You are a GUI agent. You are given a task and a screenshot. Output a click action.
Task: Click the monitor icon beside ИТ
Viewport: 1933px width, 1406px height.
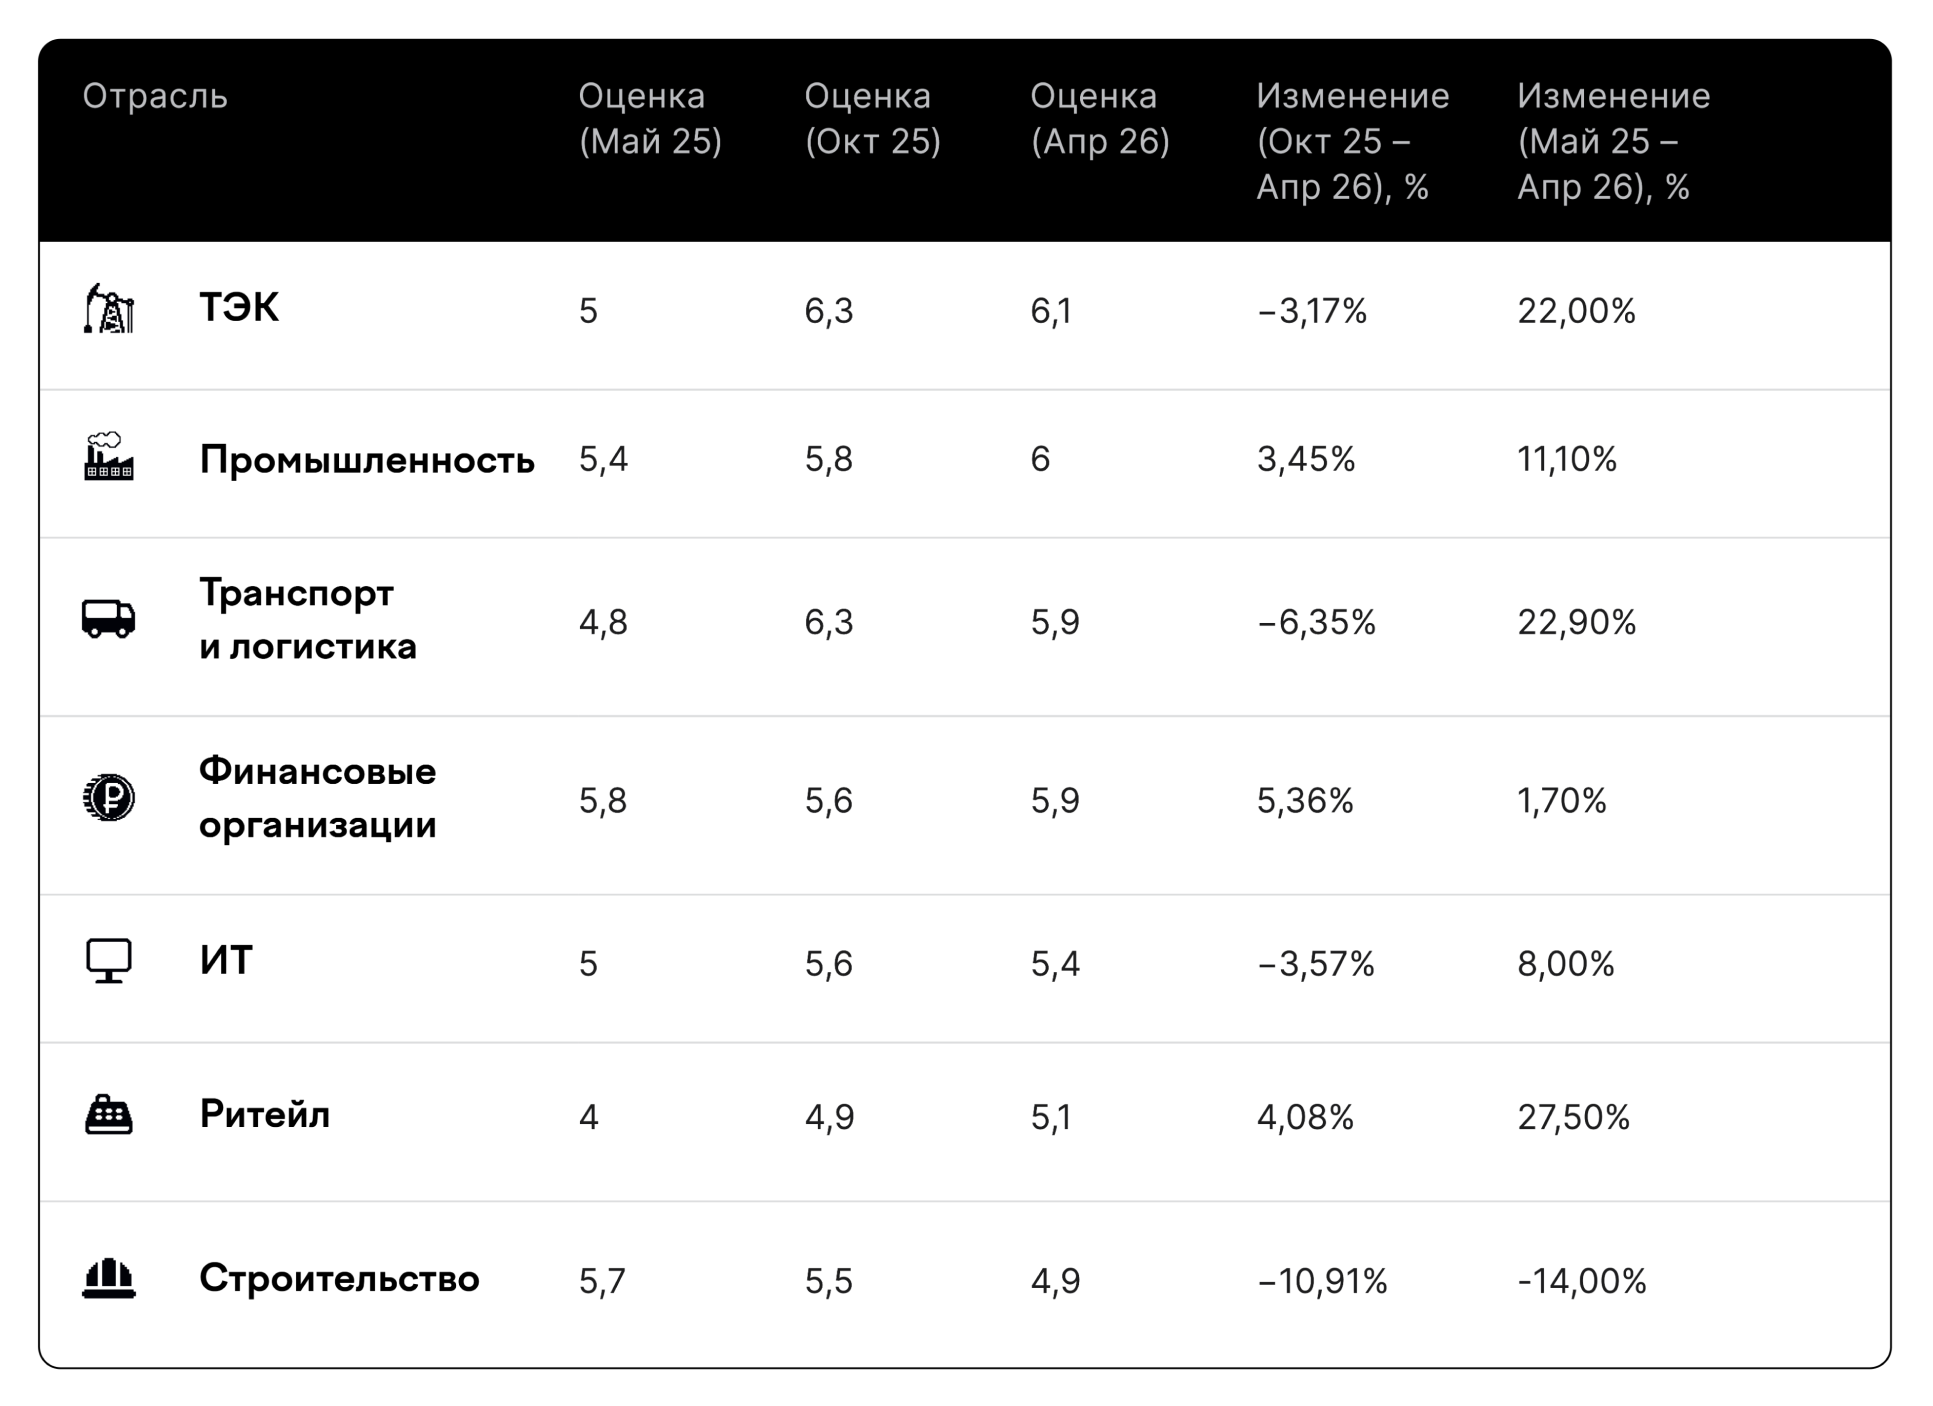click(x=108, y=961)
